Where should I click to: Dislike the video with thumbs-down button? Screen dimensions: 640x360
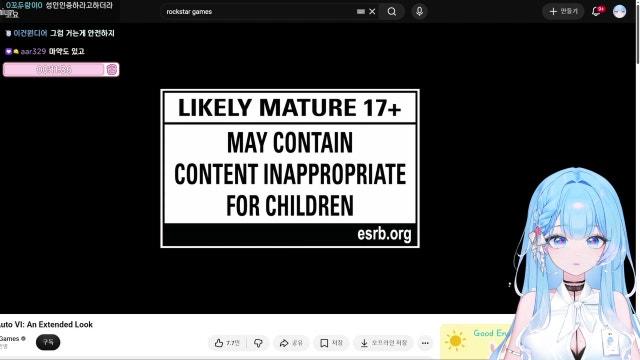(x=258, y=343)
